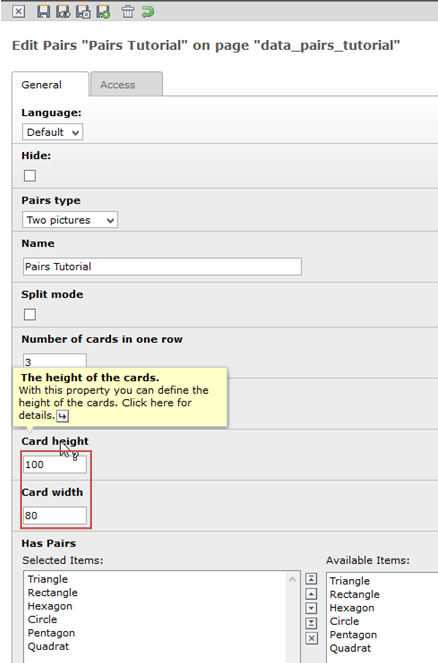
Task: Click the save and view page icon
Action: point(63,11)
